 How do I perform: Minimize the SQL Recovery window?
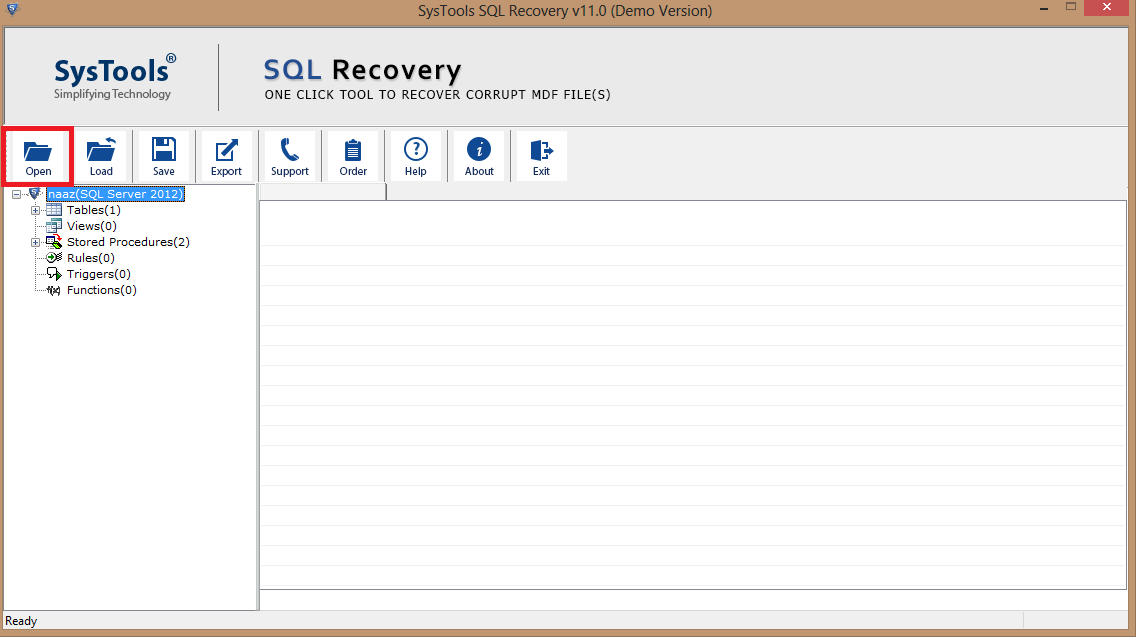1044,9
